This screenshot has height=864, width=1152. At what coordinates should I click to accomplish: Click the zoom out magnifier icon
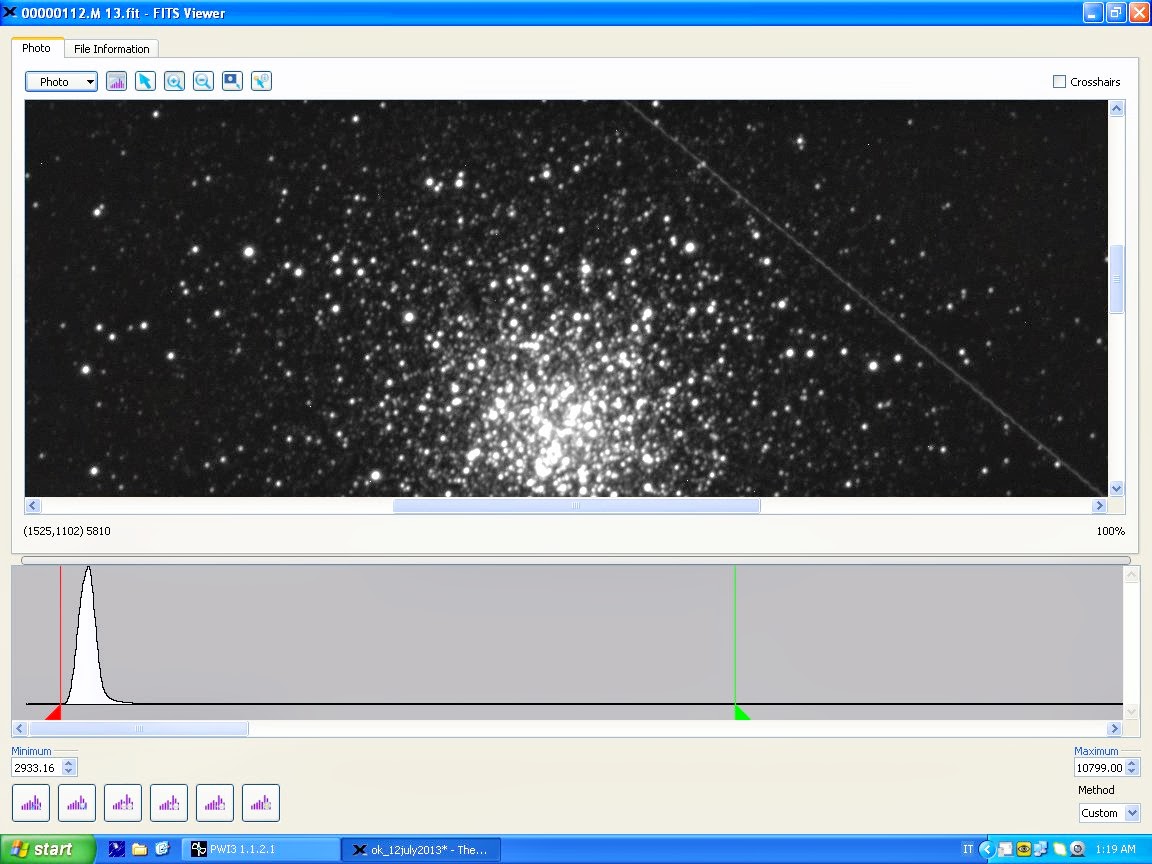(203, 81)
